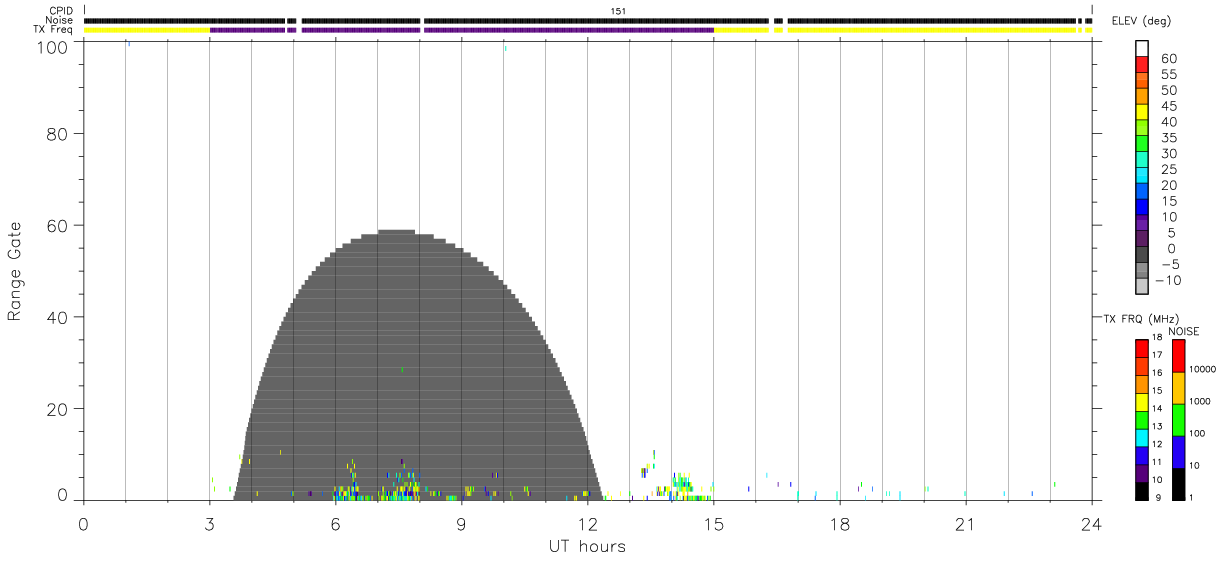Click the 45 label on ELEV scale
This screenshot has height=567, width=1228.
[1169, 107]
